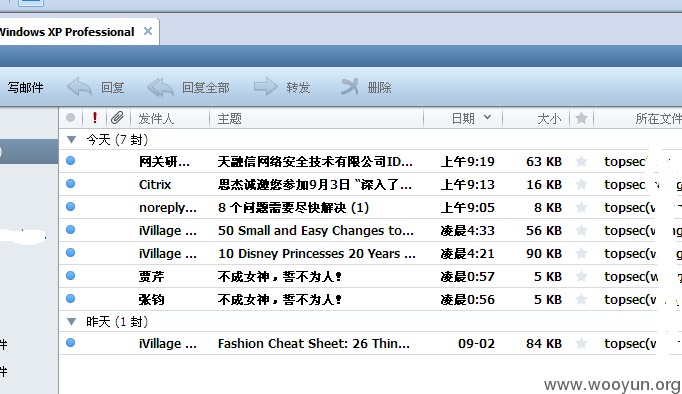Image resolution: width=682 pixels, height=394 pixels.
Task: Click the read-status dot column header
Action: tap(70, 118)
